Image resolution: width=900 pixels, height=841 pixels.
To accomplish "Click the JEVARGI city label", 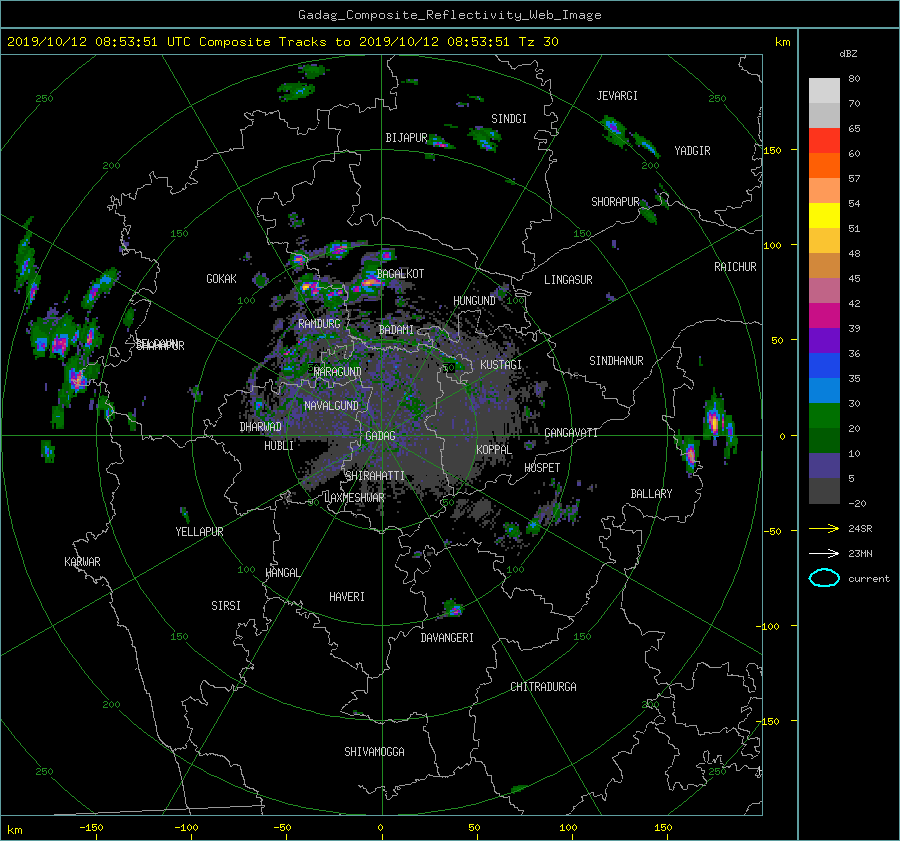I will click(x=617, y=96).
